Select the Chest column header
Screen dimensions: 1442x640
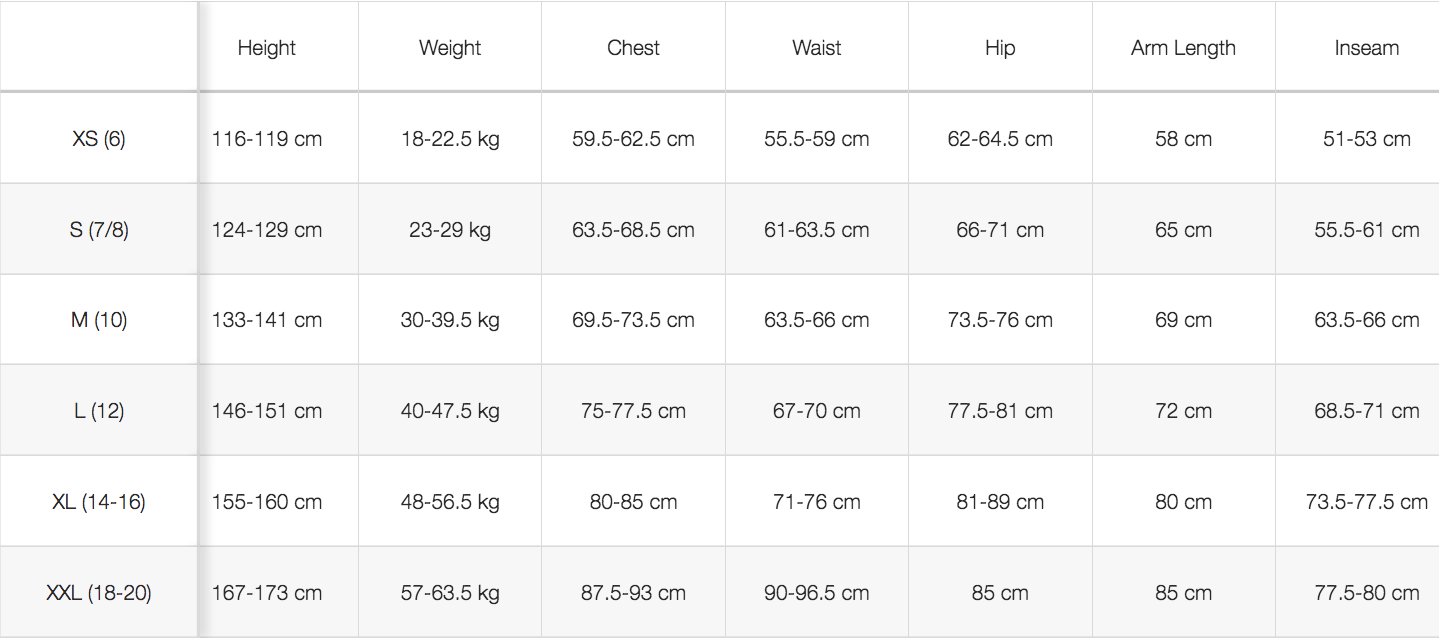[633, 48]
